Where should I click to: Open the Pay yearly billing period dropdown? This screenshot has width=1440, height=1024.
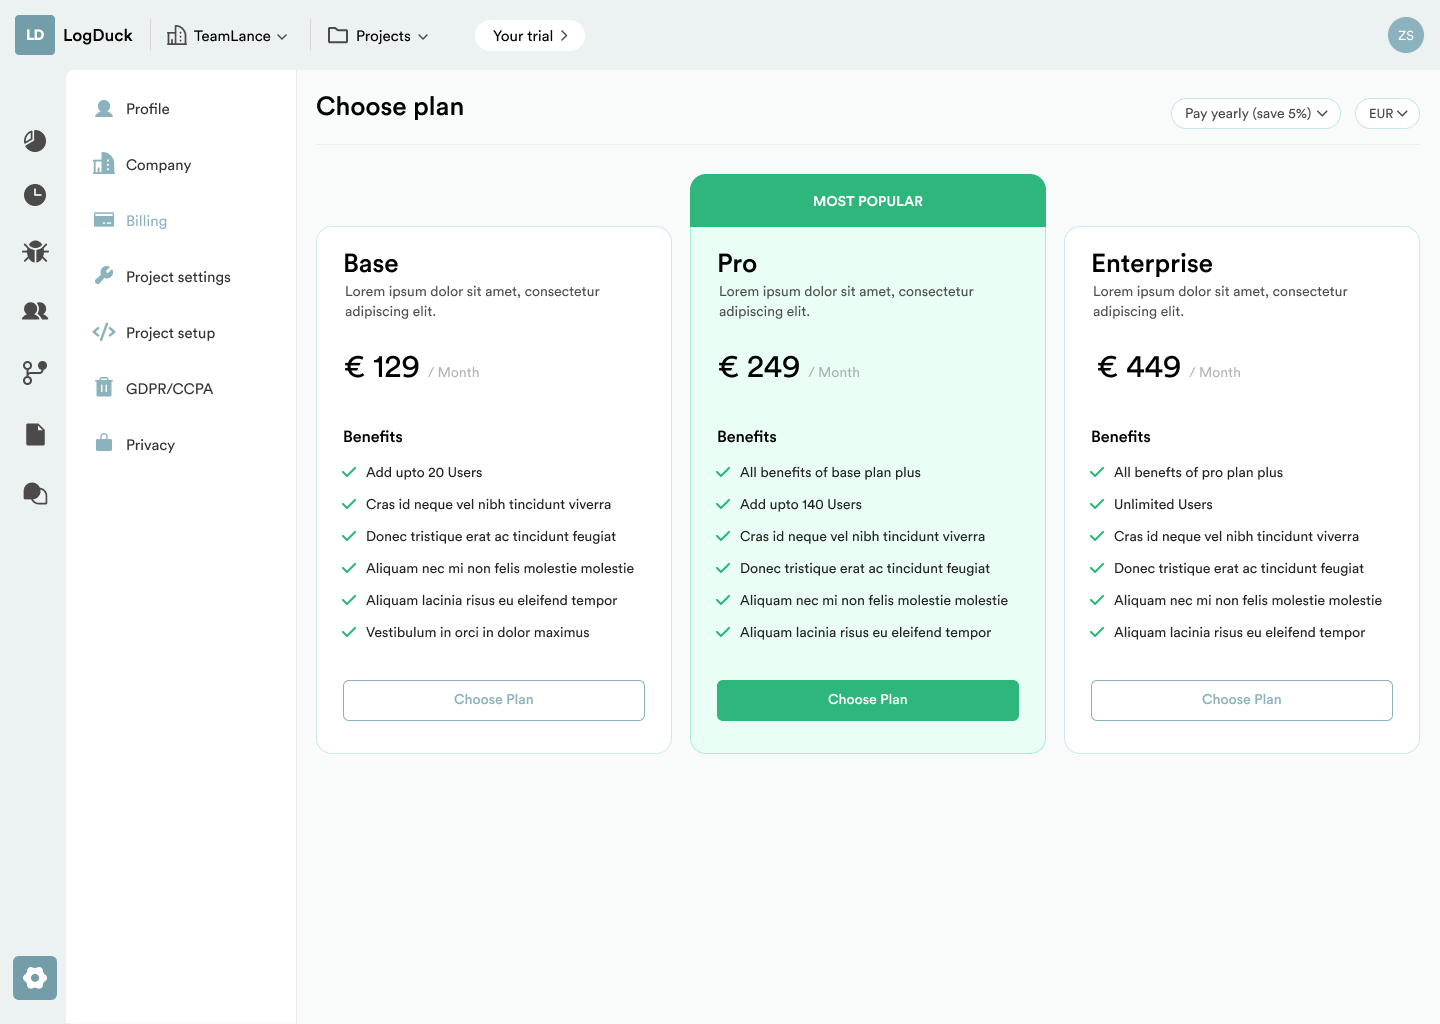(x=1255, y=114)
